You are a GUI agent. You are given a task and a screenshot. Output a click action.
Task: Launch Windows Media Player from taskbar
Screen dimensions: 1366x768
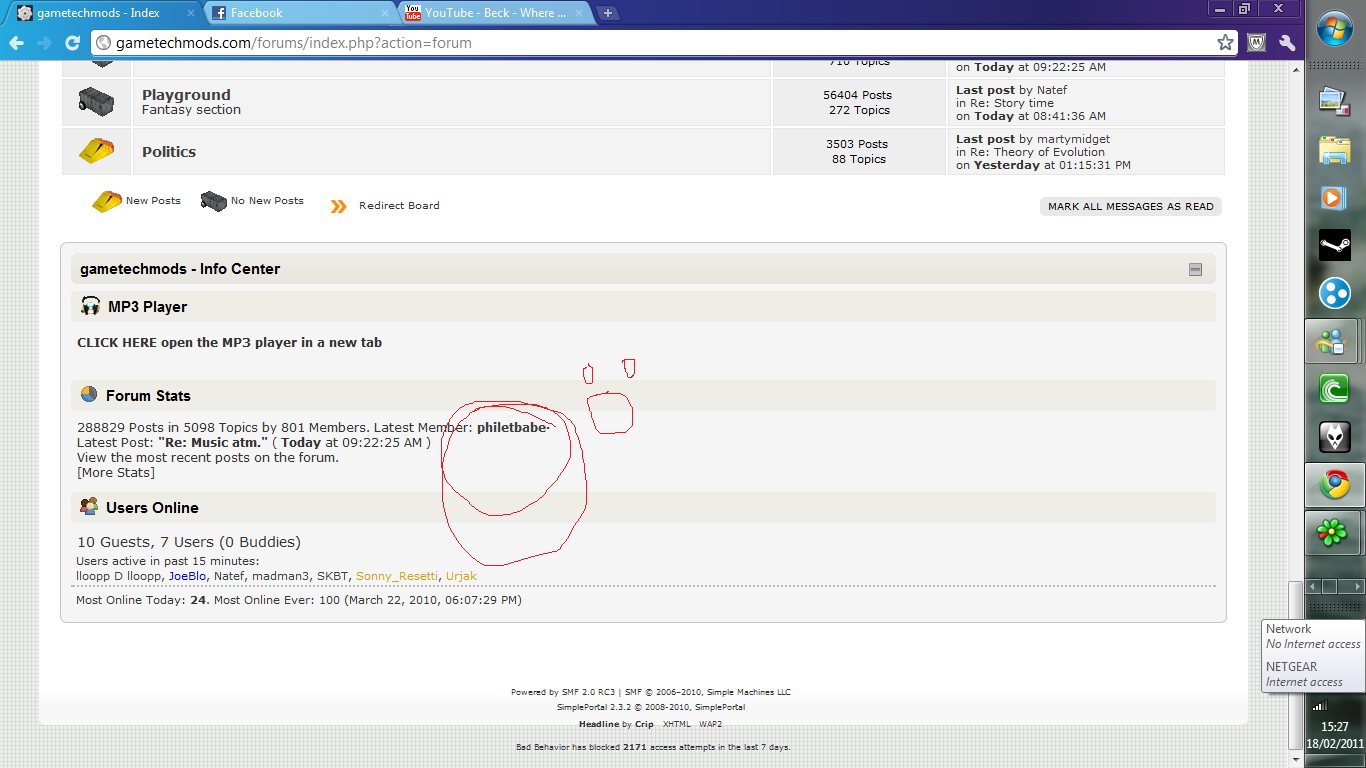[x=1334, y=197]
